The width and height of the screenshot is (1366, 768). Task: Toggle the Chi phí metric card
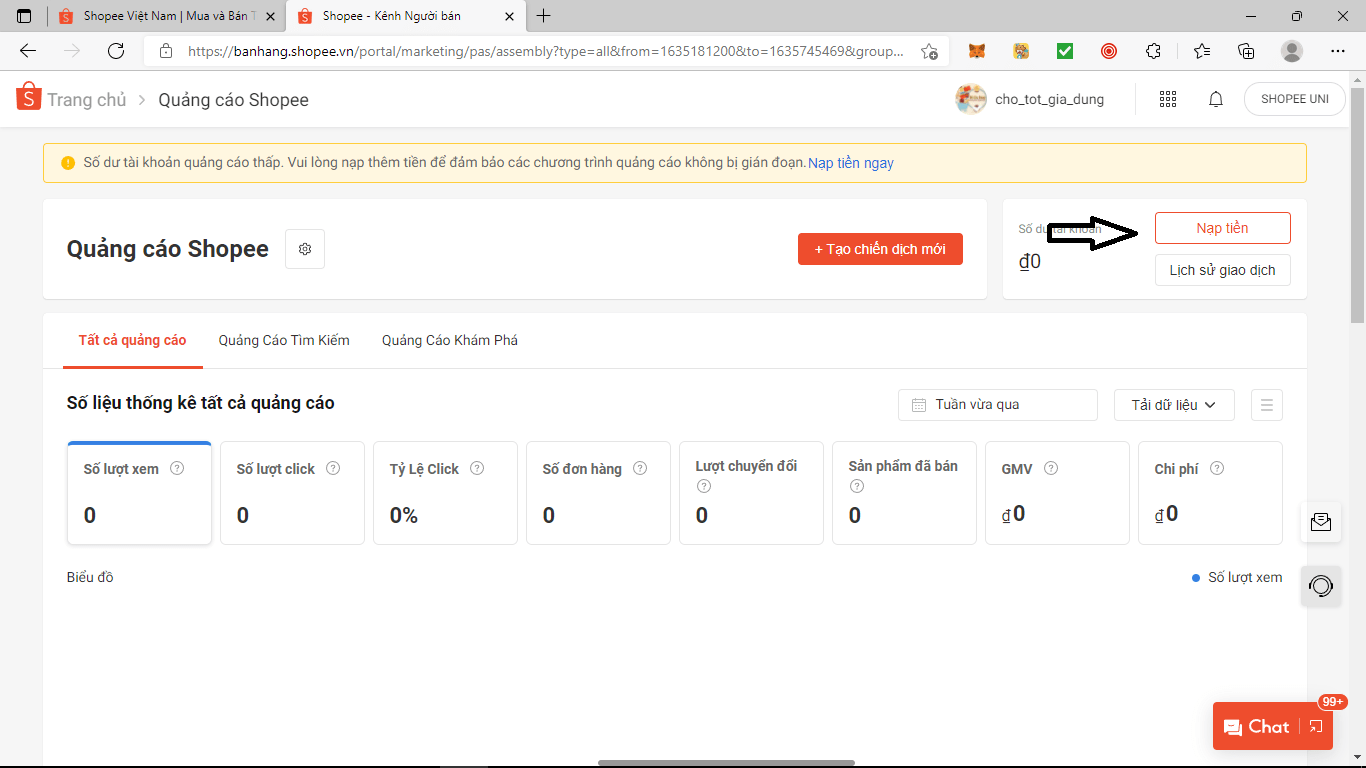(1209, 493)
